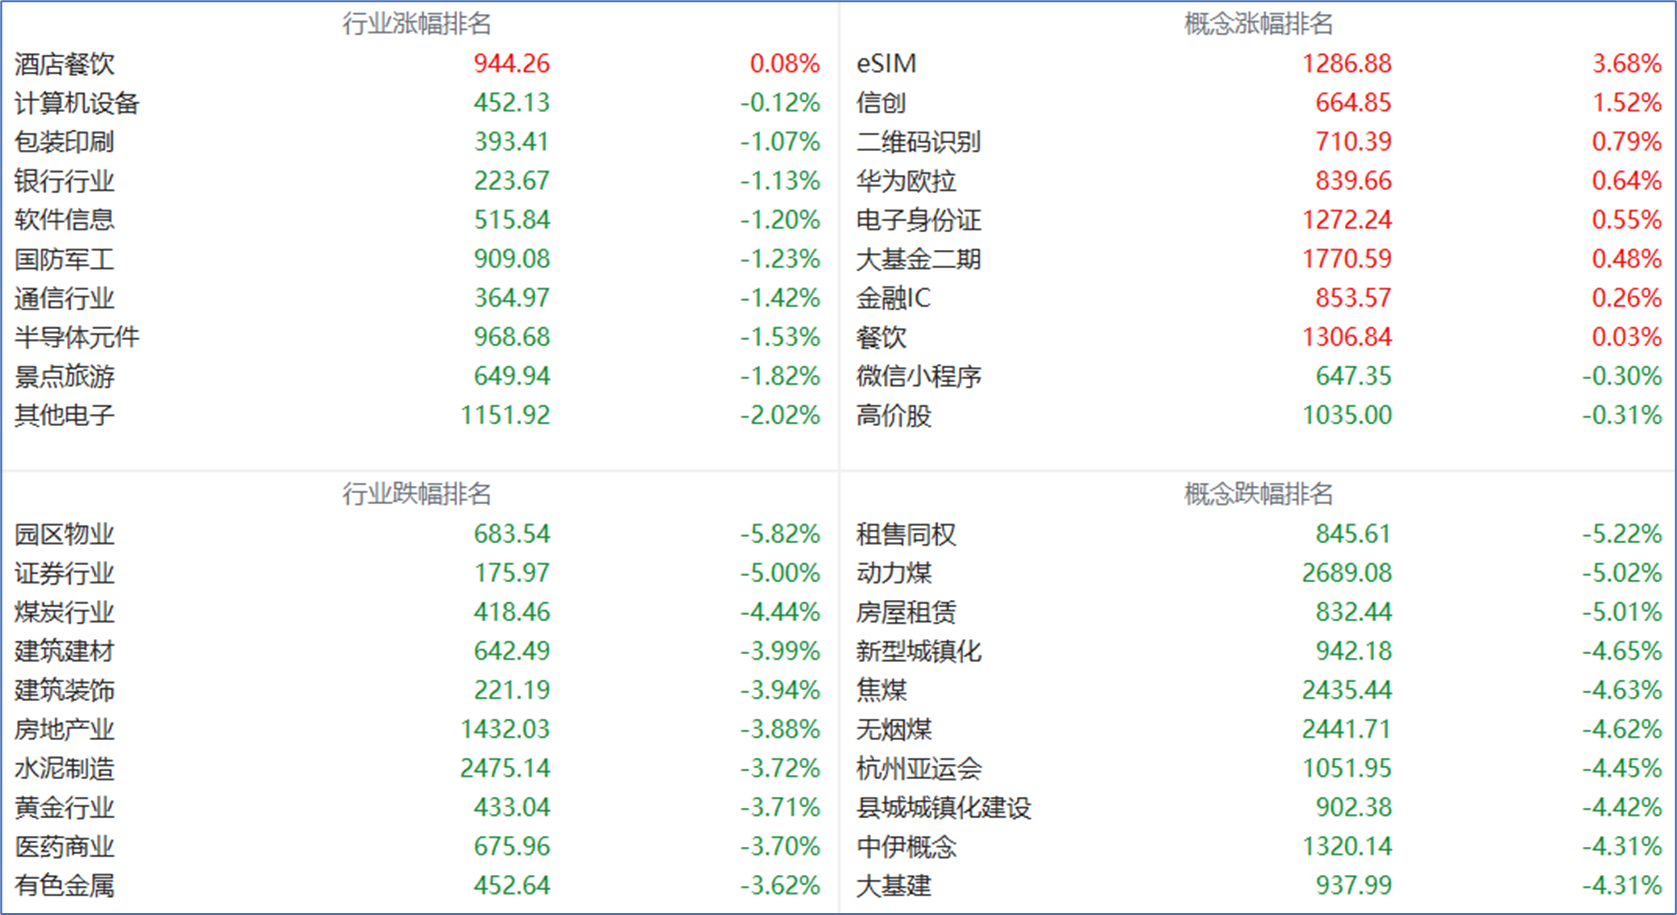The width and height of the screenshot is (1677, 915).
Task: Select the 大基金二期 concept row
Action: [918, 259]
